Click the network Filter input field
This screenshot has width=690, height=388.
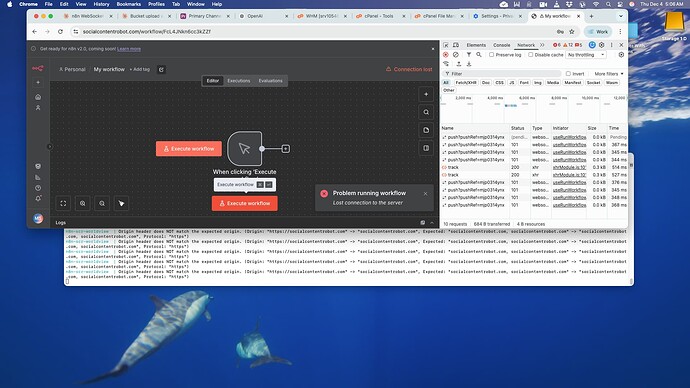coord(502,74)
